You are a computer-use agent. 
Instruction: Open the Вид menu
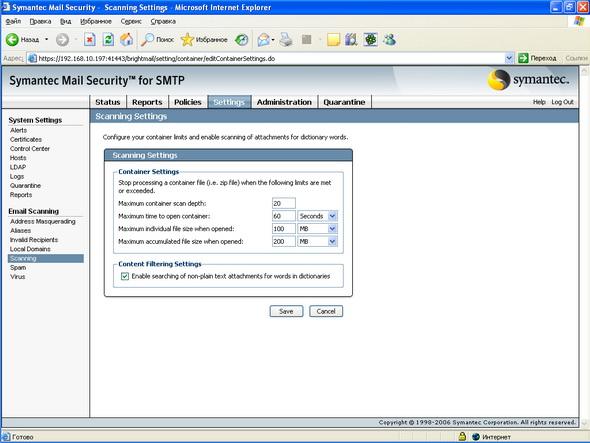pos(65,21)
